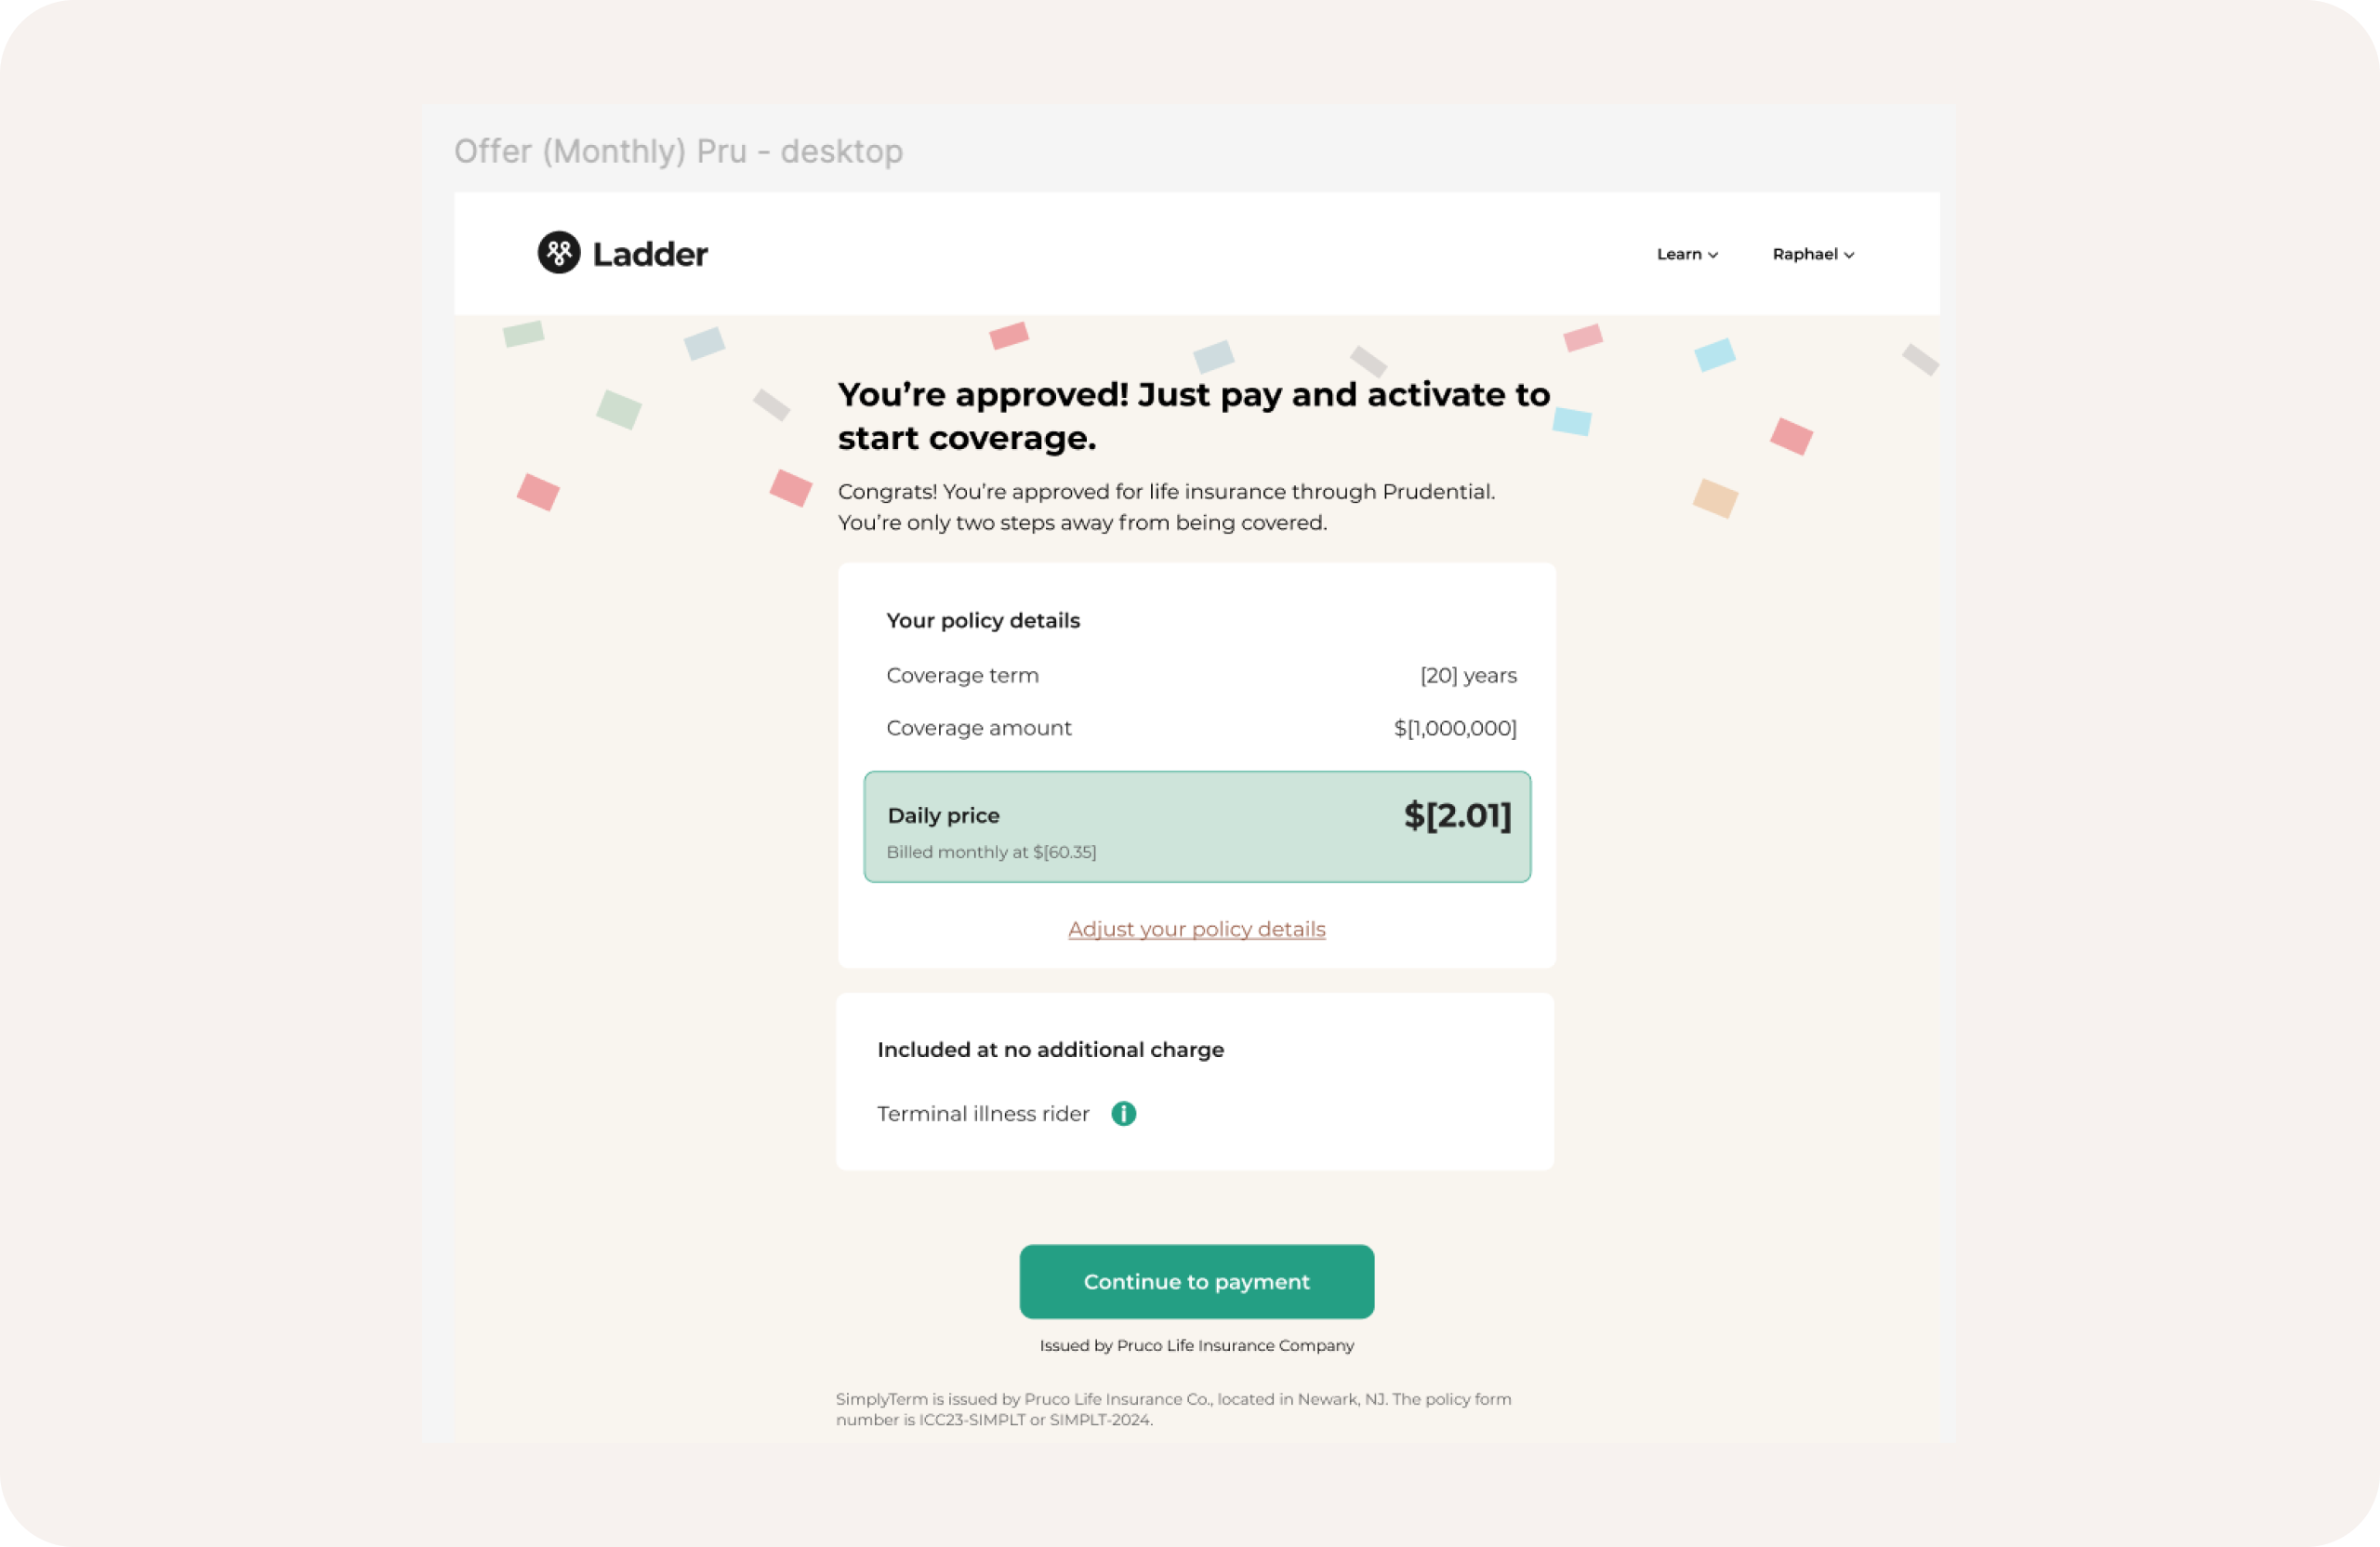The width and height of the screenshot is (2380, 1547).
Task: Click the Terminal illness rider label
Action: [983, 1114]
